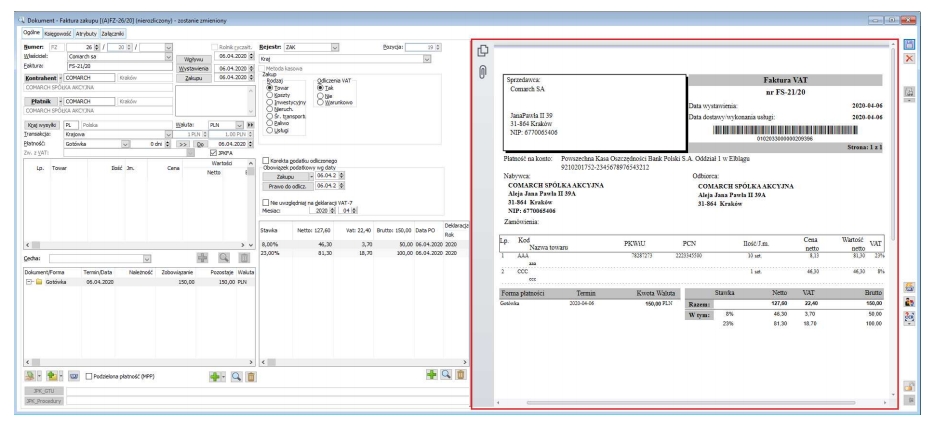Click the red X cancel icon
Screen dimensions: 933x423
pos(909,58)
